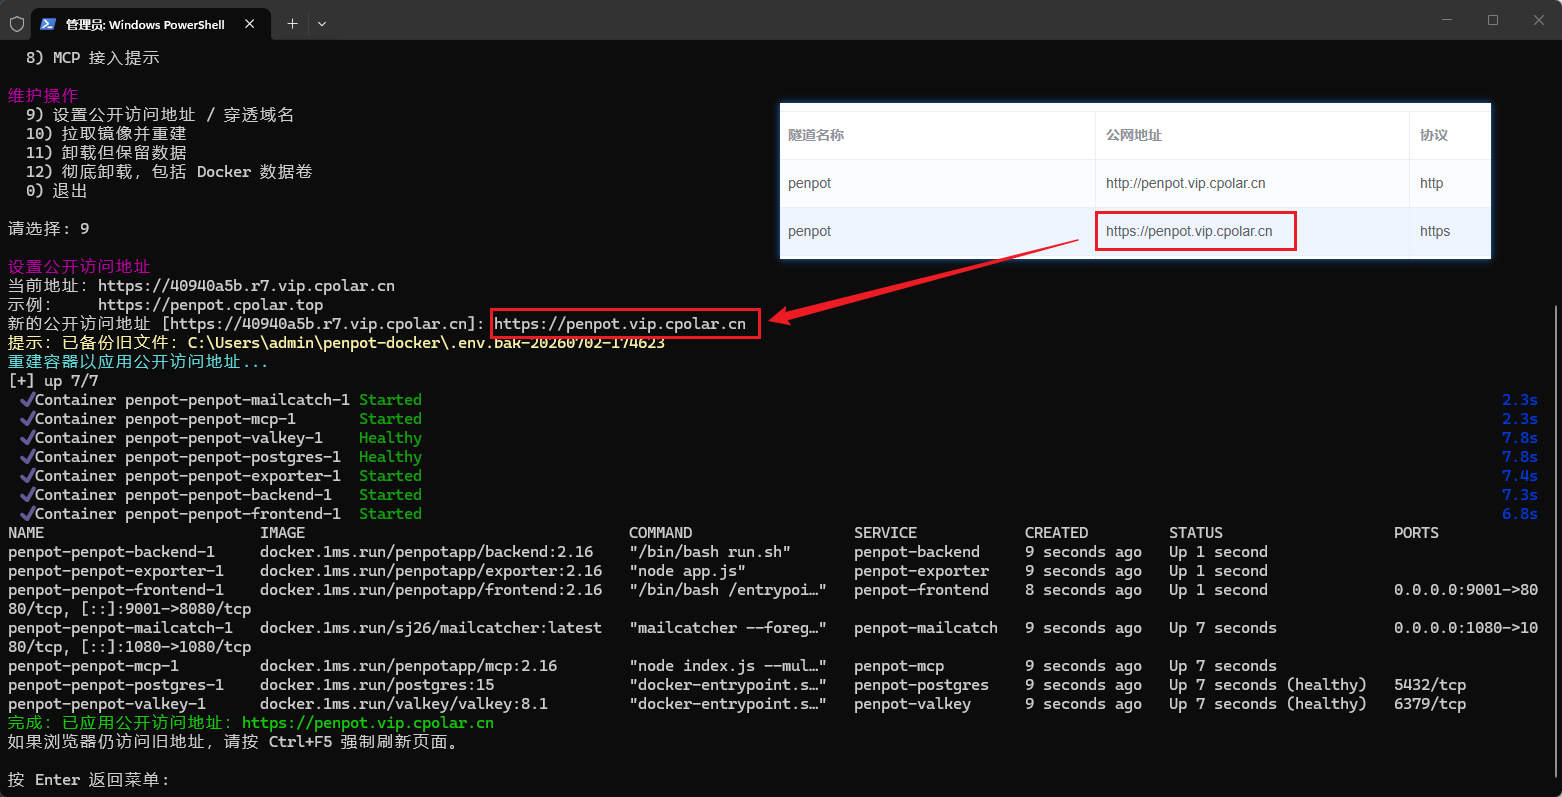Click the 隧道名称 column header
Screen dimensions: 1562x797
point(816,135)
